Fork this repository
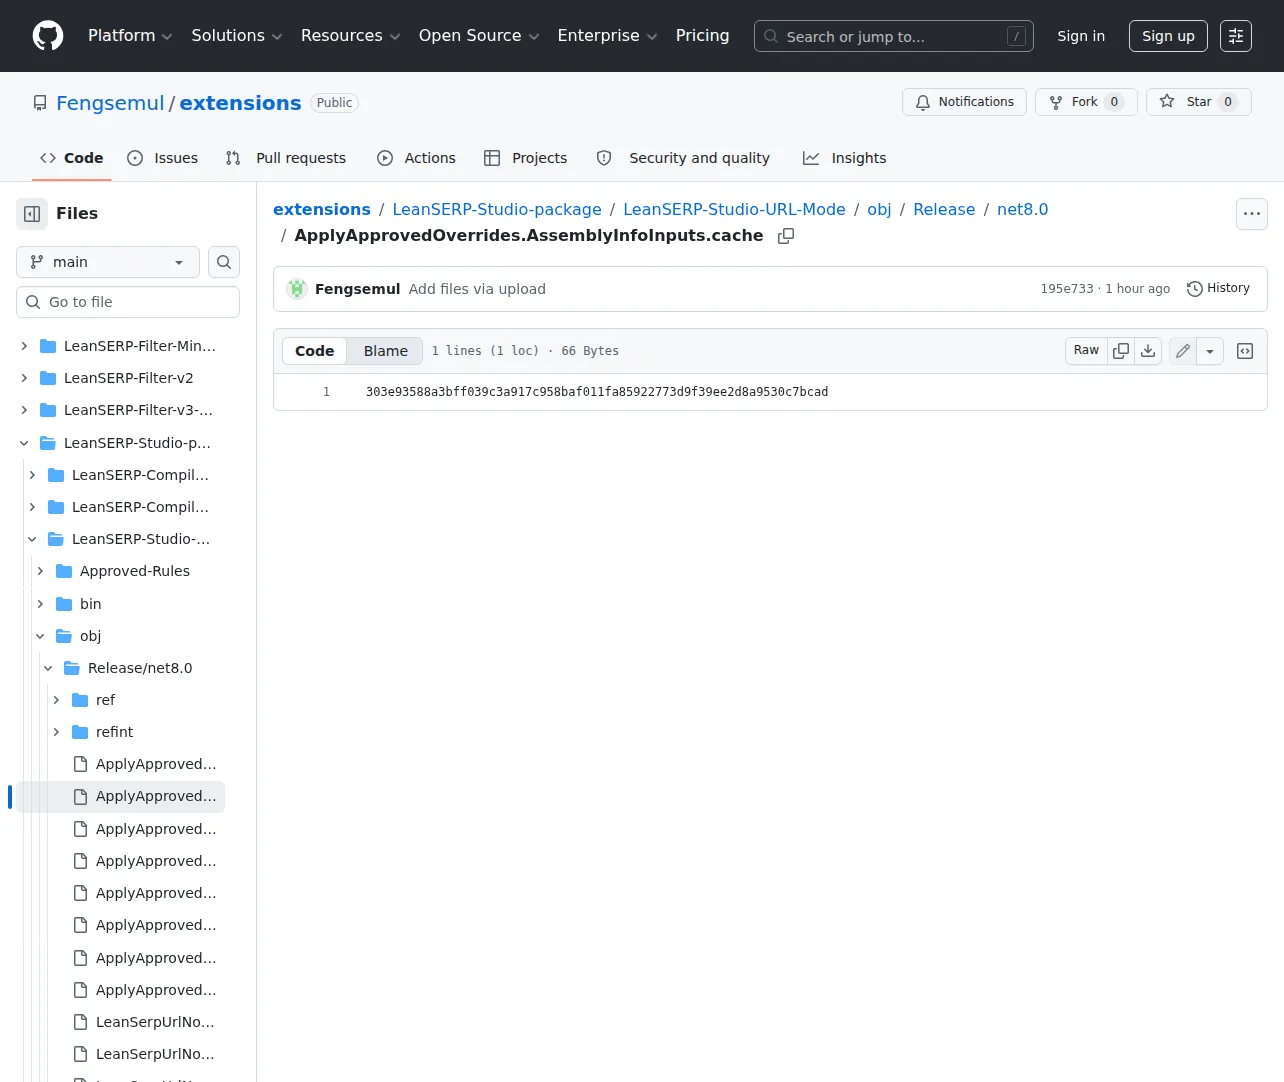 tap(1086, 102)
